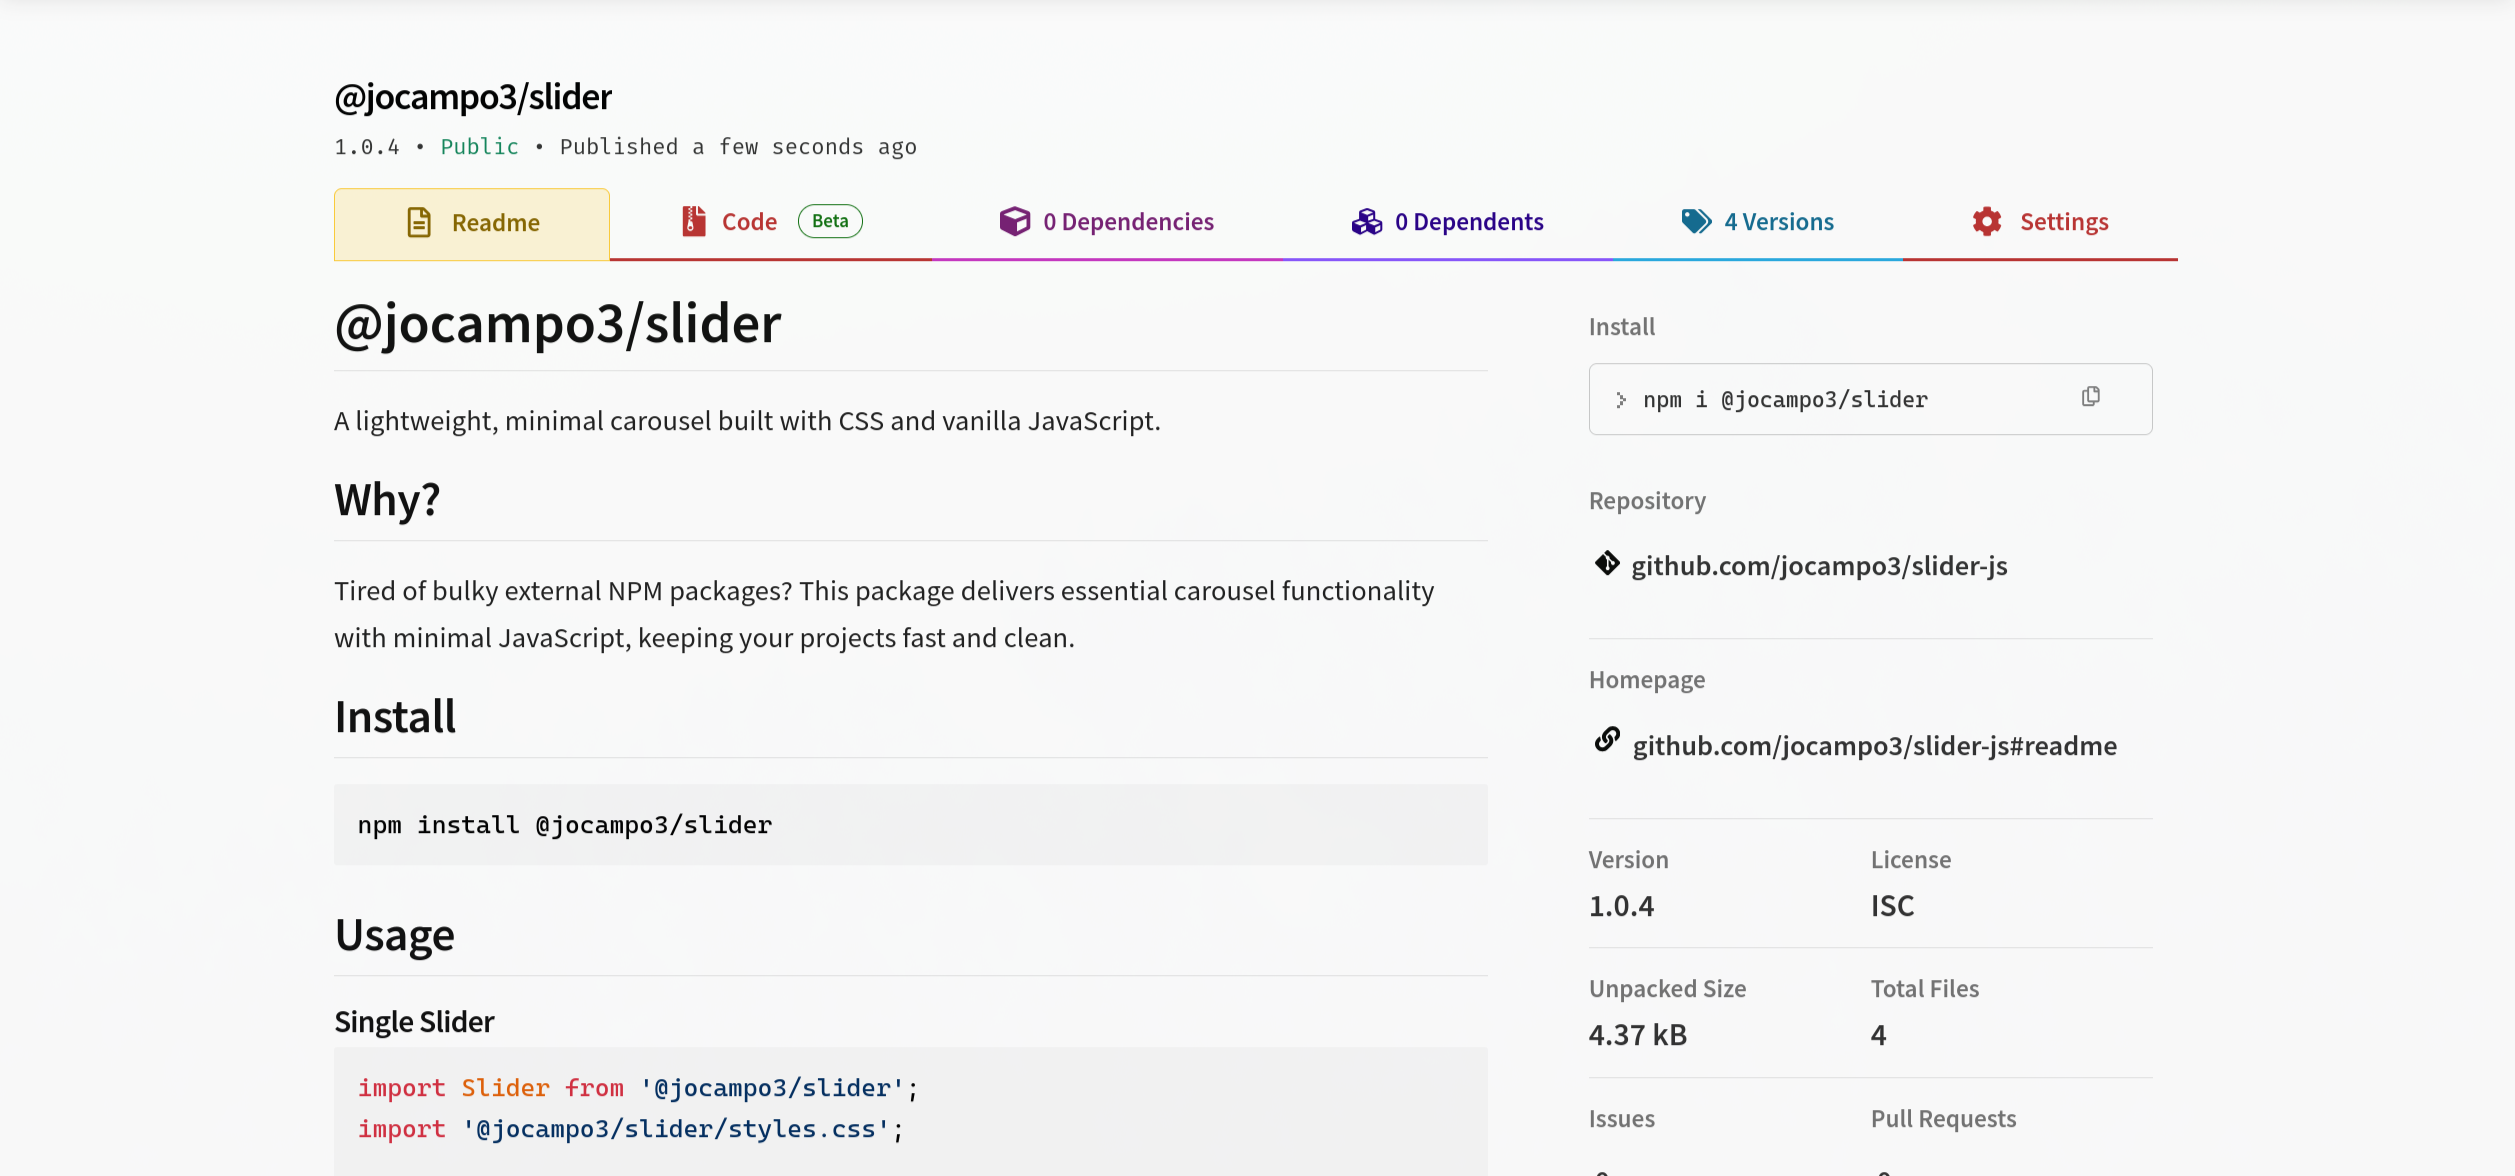Switch to the Code tab

(x=770, y=222)
